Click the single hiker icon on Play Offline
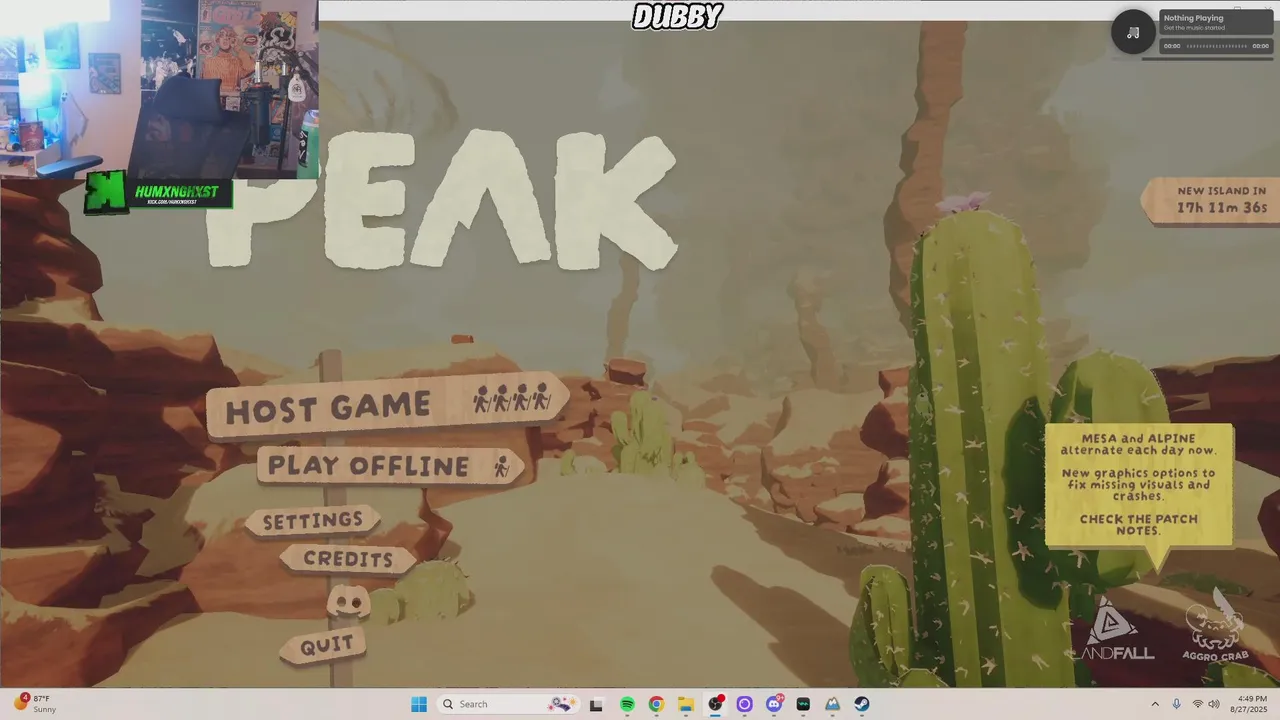This screenshot has height=720, width=1280. [502, 465]
